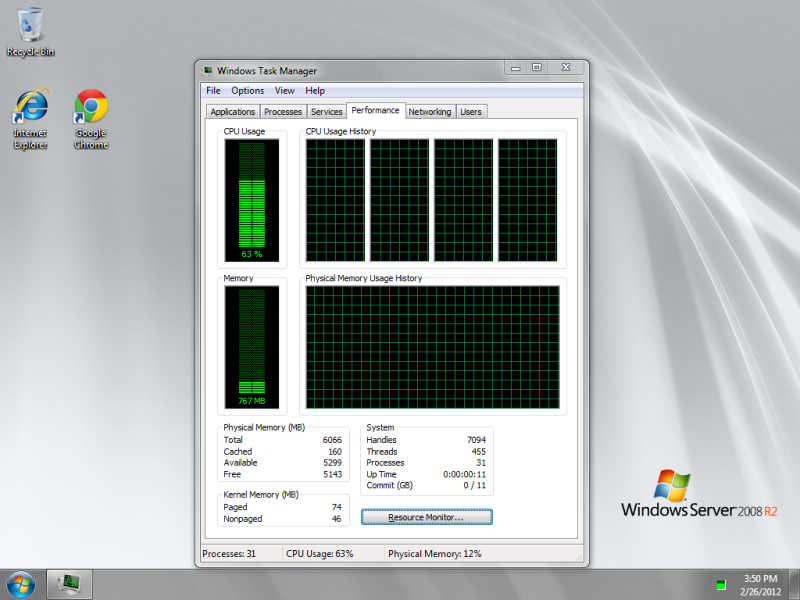Select the Networking tab
This screenshot has height=600, width=800.
point(430,112)
